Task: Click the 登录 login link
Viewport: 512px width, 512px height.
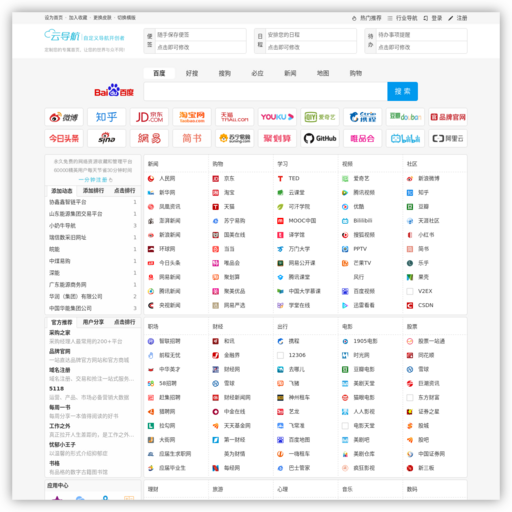Action: pos(433,18)
